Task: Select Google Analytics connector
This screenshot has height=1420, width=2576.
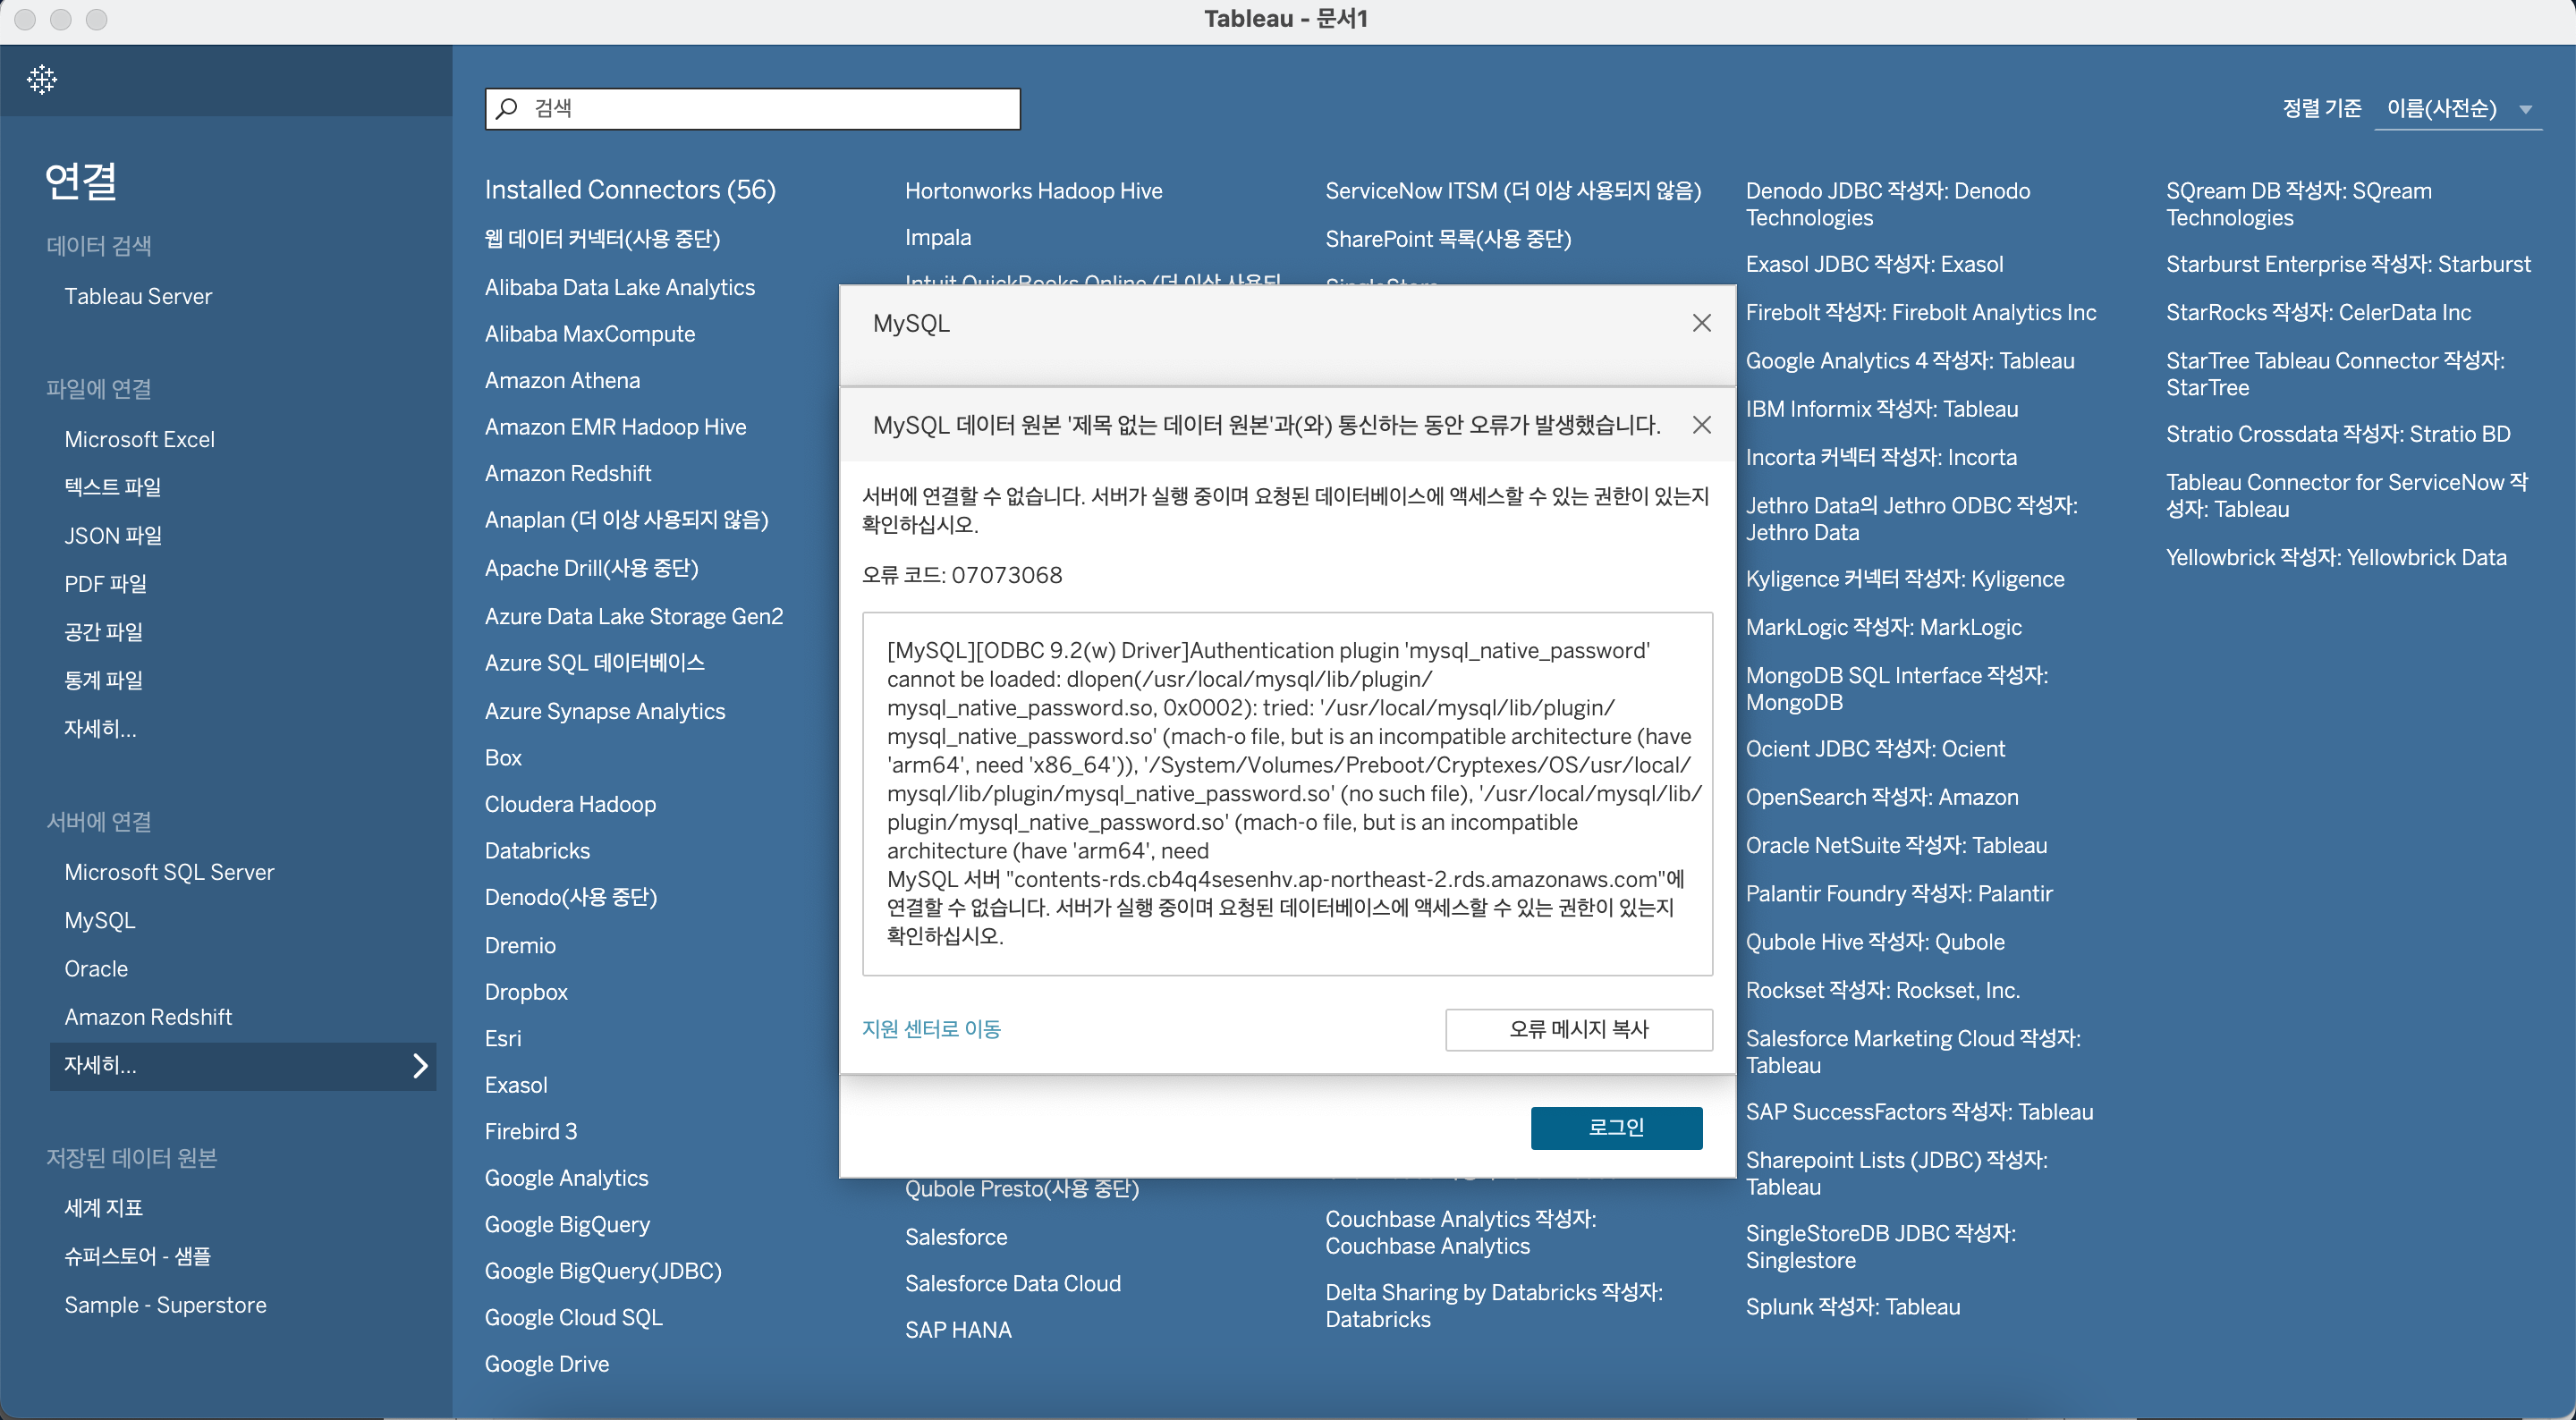Action: tap(566, 1178)
